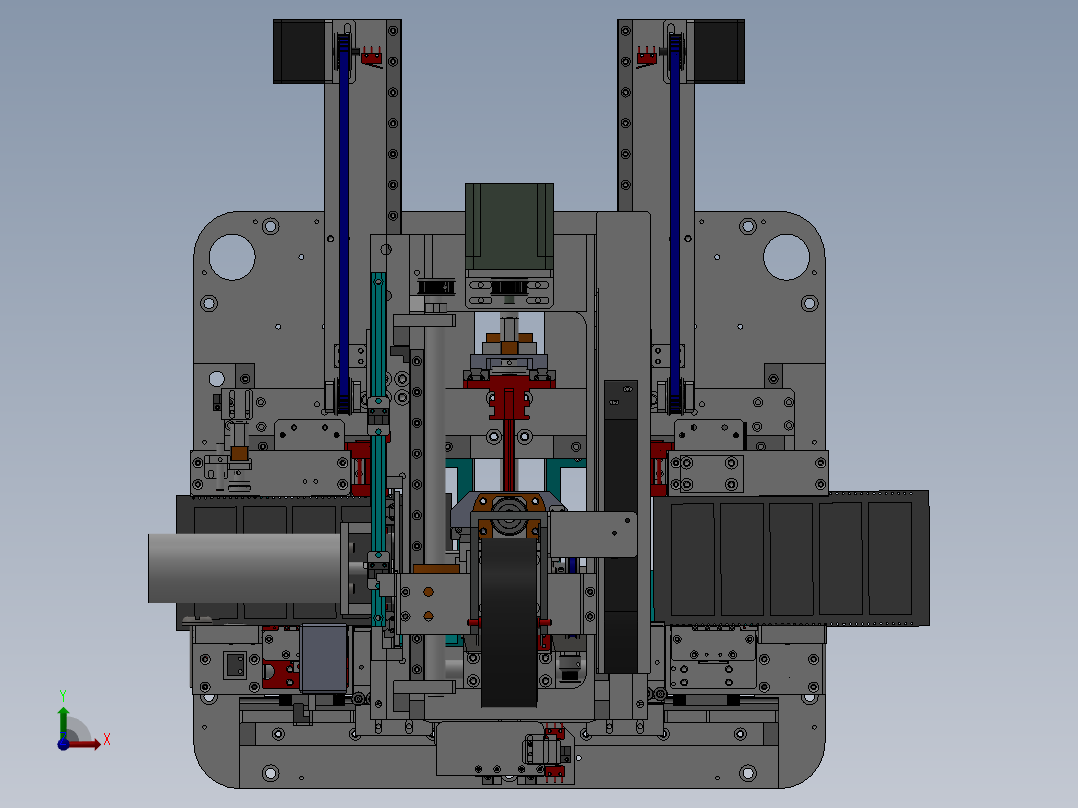Select the vertical gray shaft left of the wheel
1078x808 pixels.
434,502
